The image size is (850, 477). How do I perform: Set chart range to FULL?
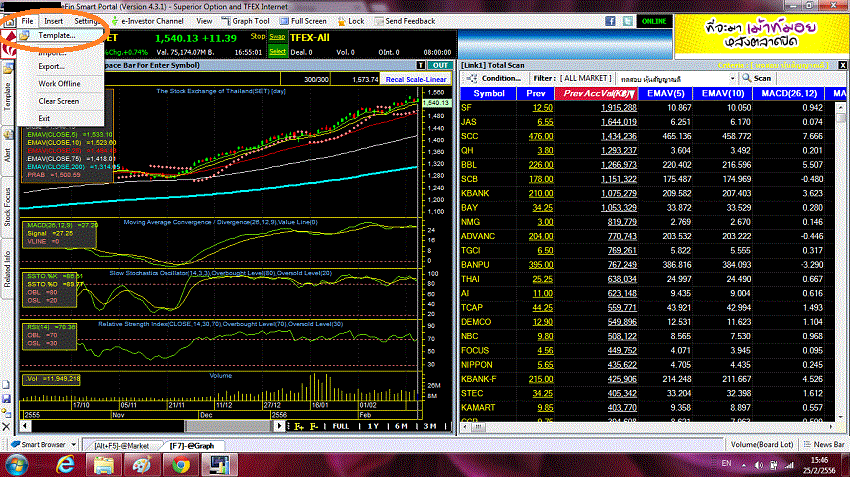(340, 427)
